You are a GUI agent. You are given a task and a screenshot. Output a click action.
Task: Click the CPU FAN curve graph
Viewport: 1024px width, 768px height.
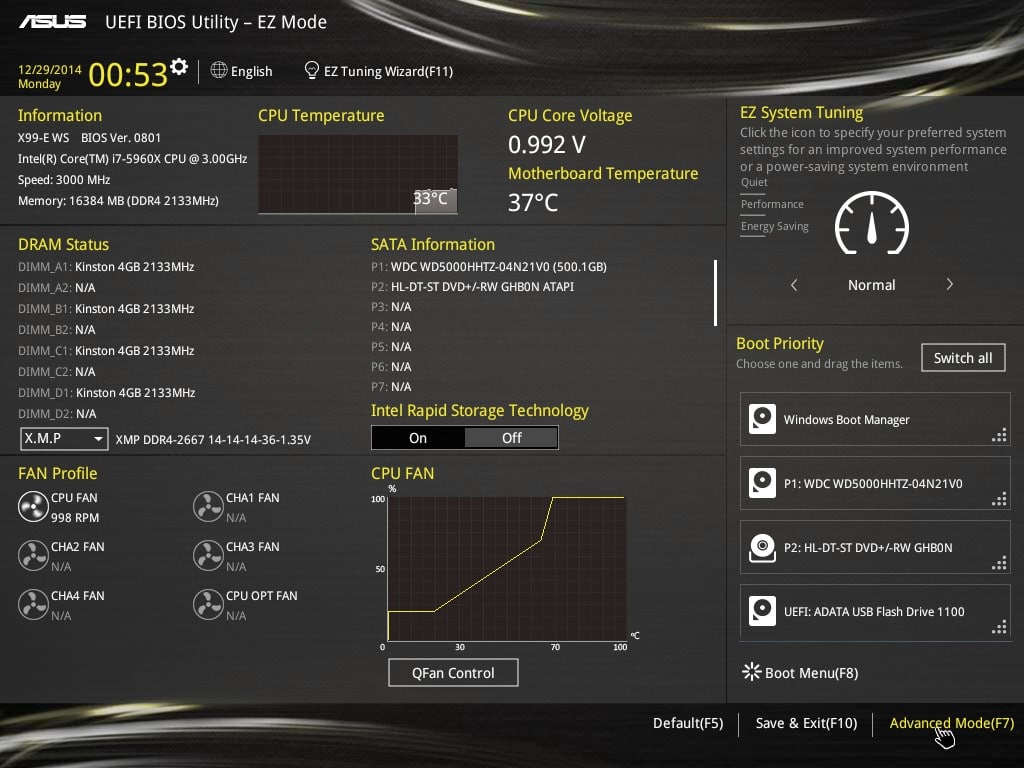(x=507, y=568)
